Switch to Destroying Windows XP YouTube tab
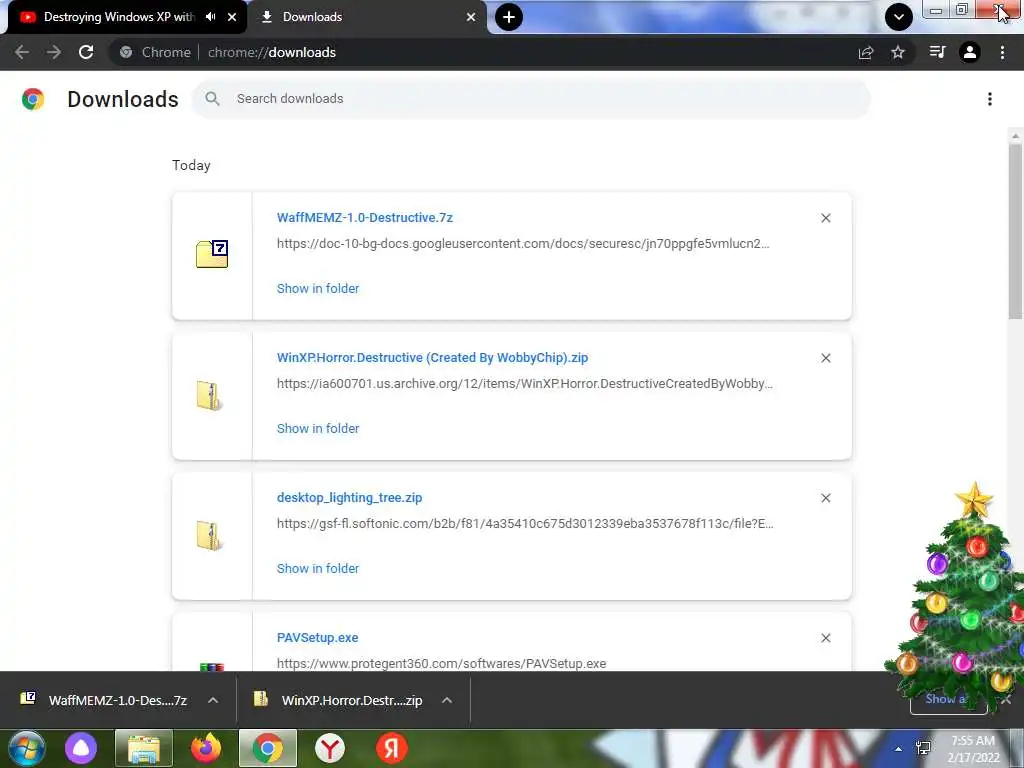This screenshot has height=768, width=1024. point(119,17)
